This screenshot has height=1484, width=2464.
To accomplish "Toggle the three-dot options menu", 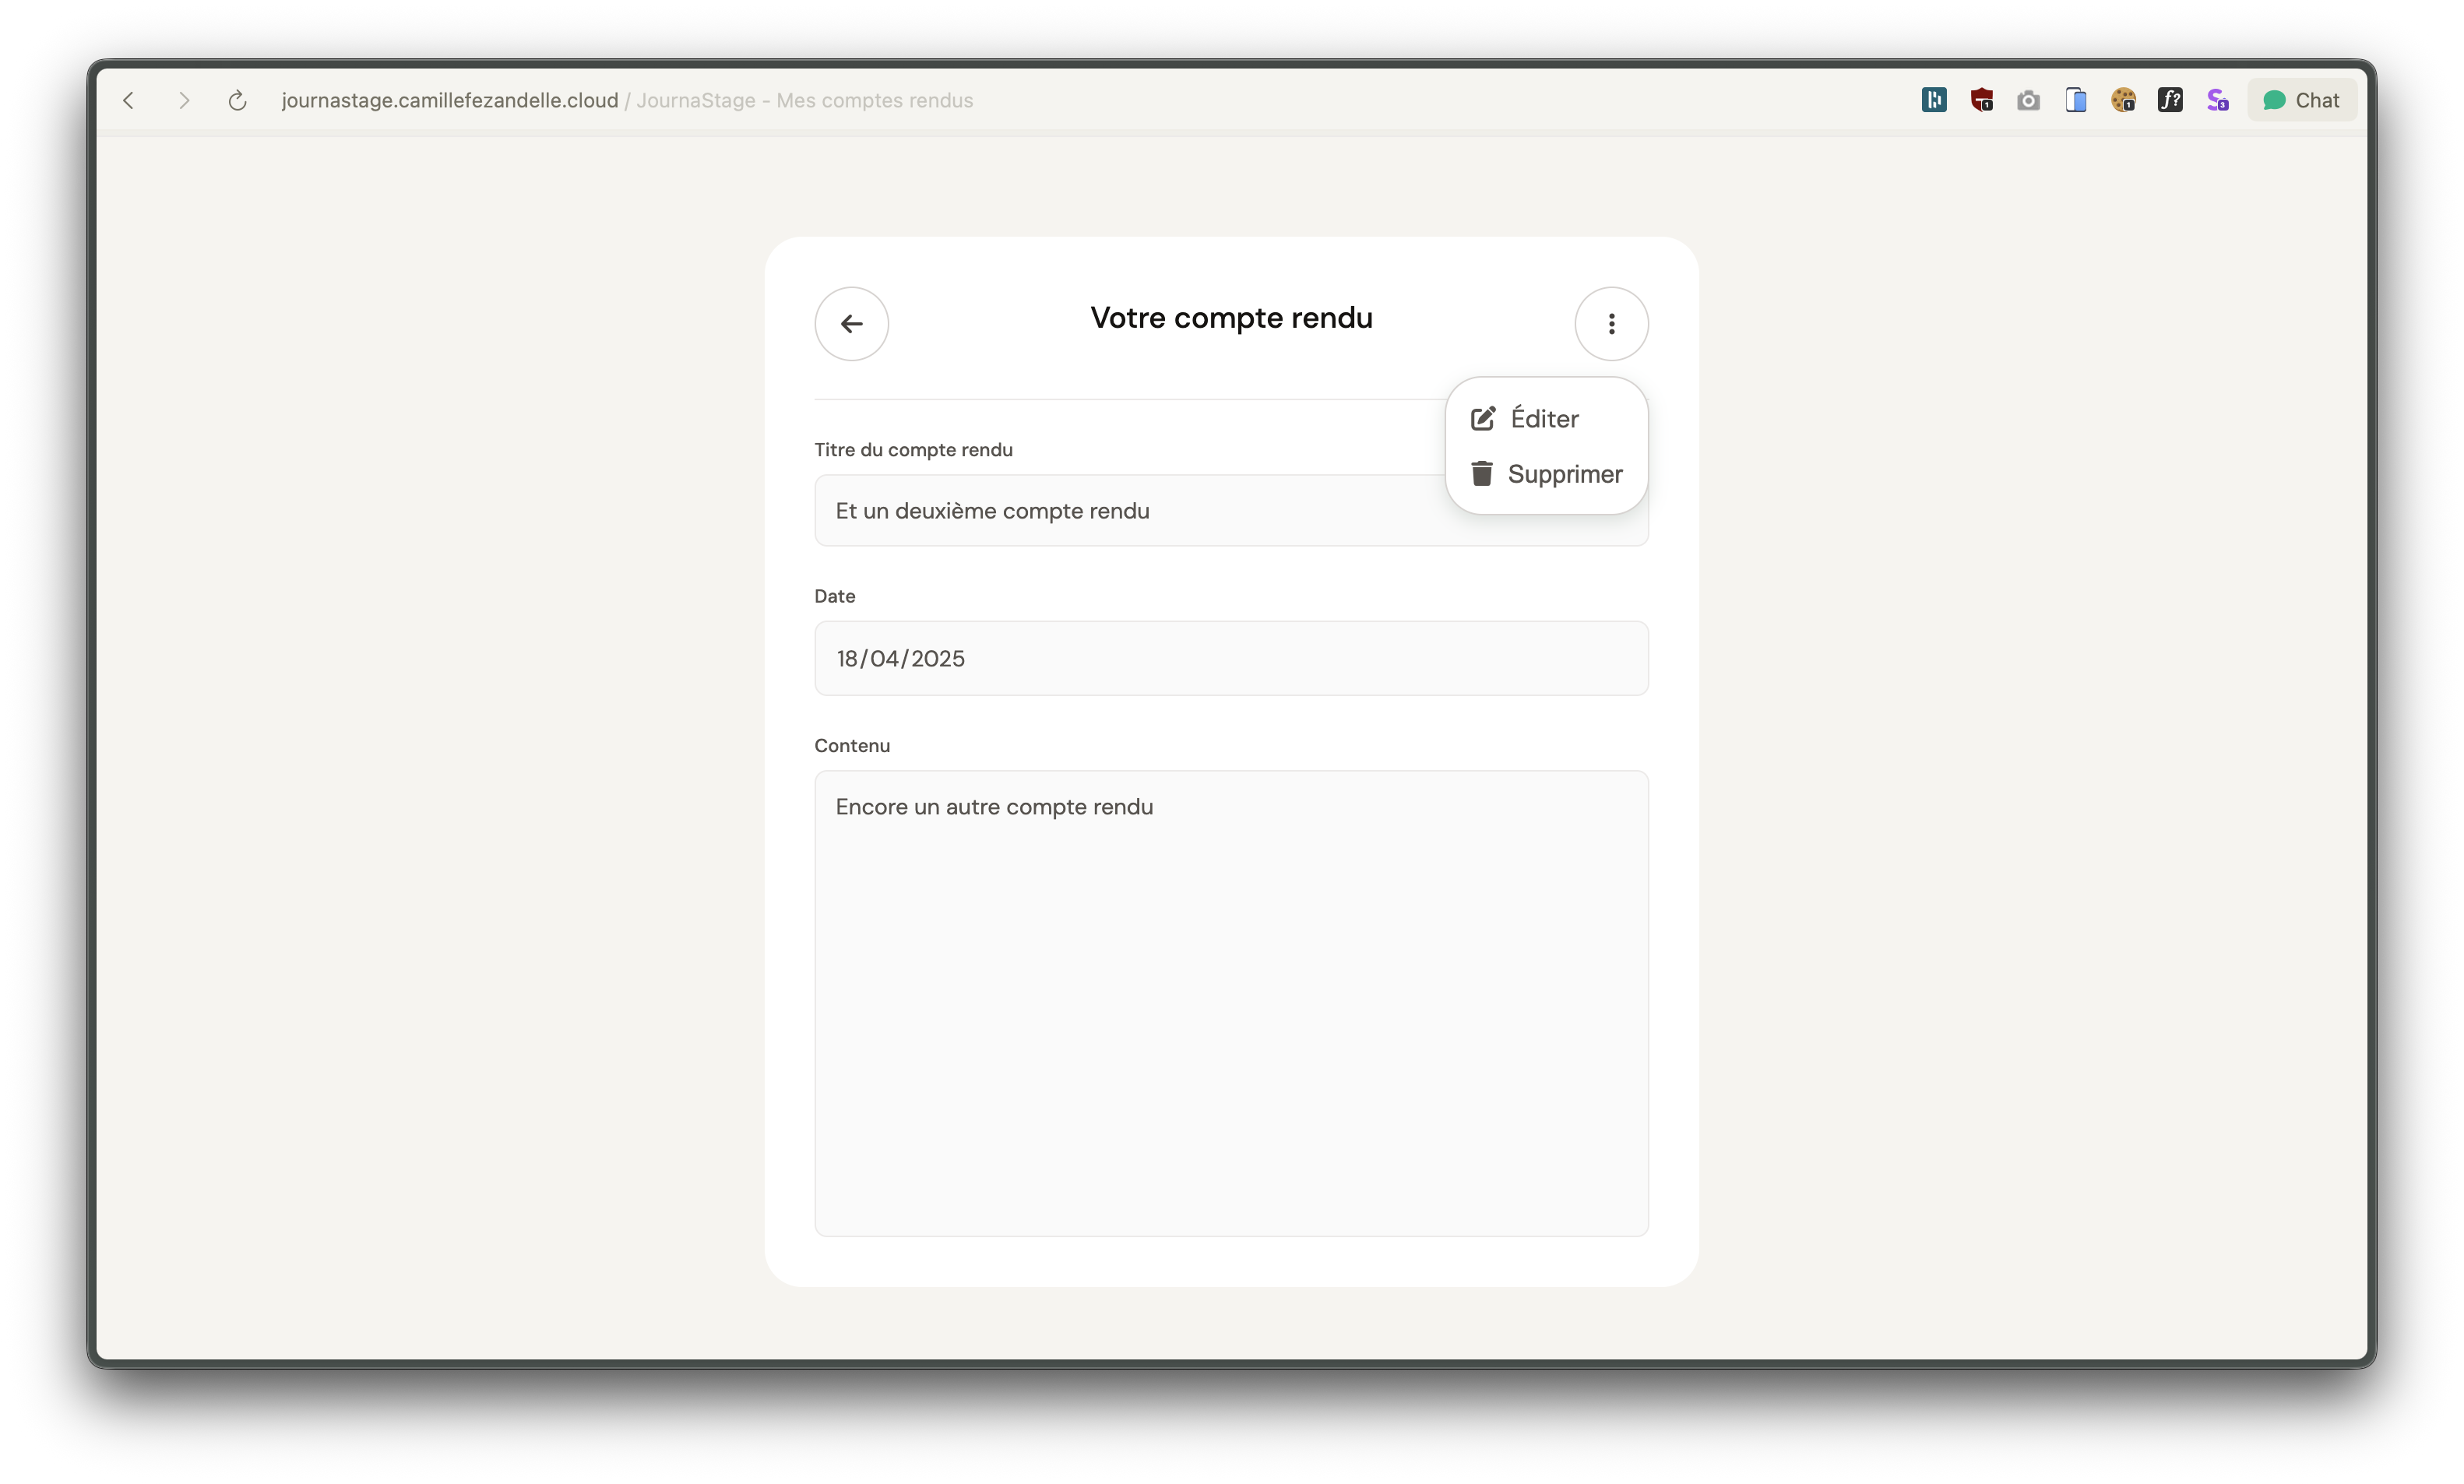I will click(1611, 323).
